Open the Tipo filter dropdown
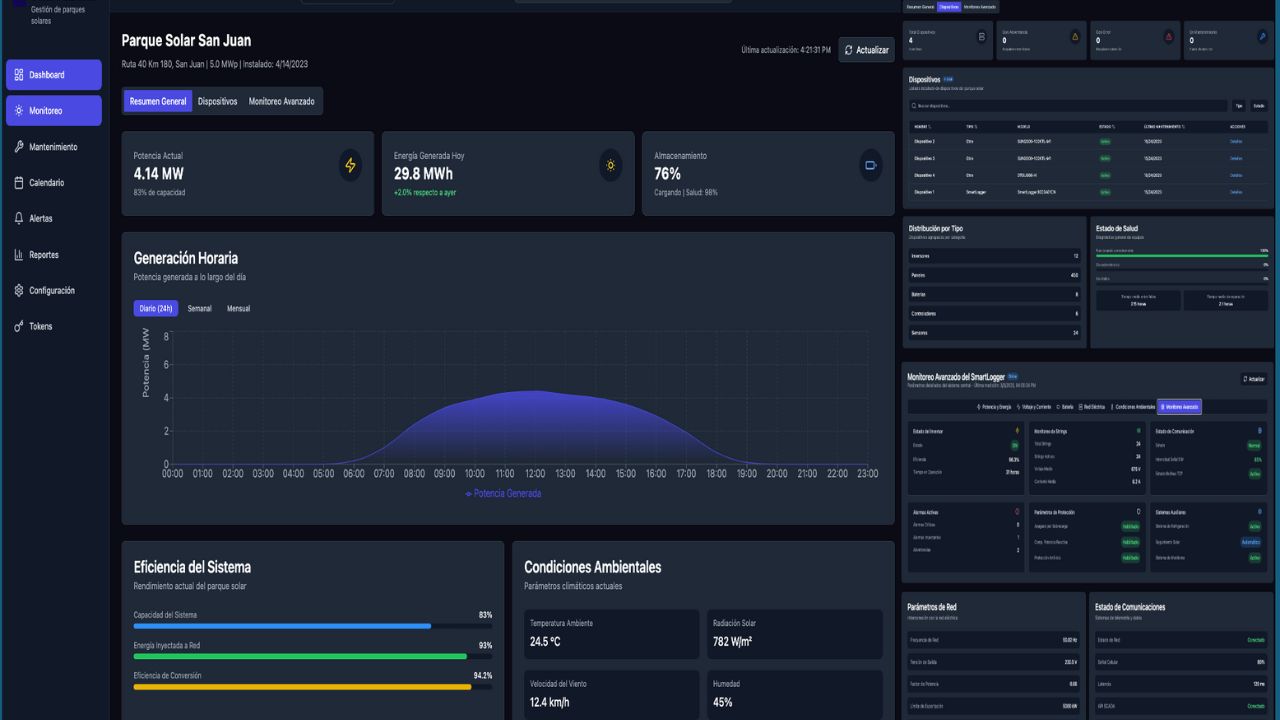The height and width of the screenshot is (720, 1280). click(1238, 105)
